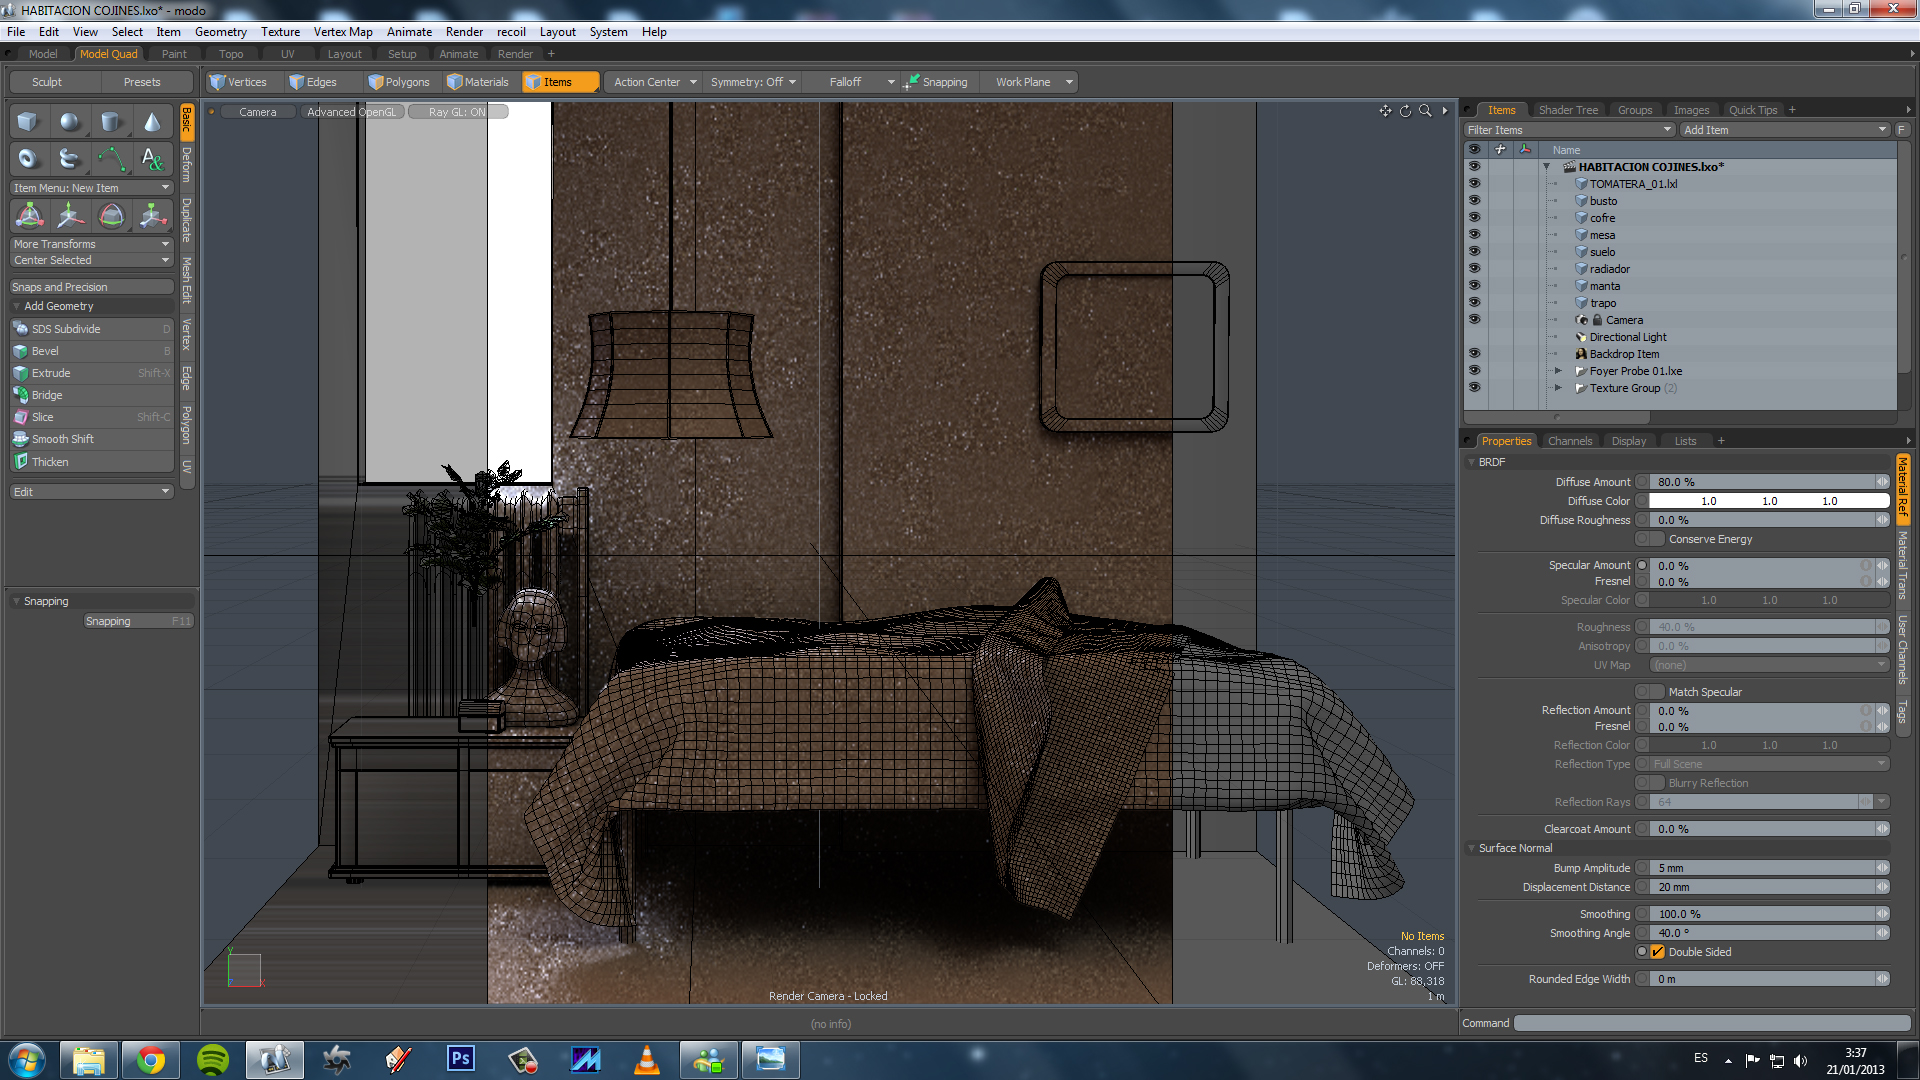Select the Torus primitive tool
Viewport: 1920px width, 1080px height.
point(28,158)
